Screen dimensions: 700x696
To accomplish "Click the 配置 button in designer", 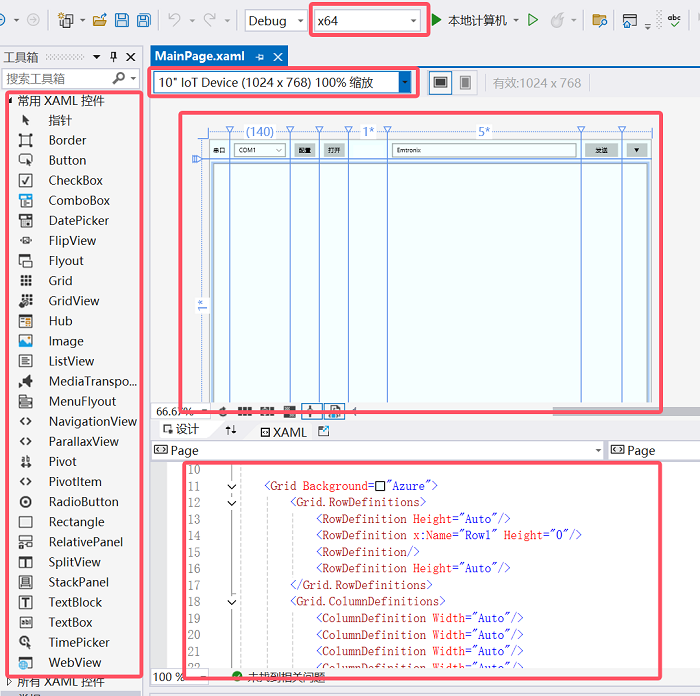I will pos(304,150).
